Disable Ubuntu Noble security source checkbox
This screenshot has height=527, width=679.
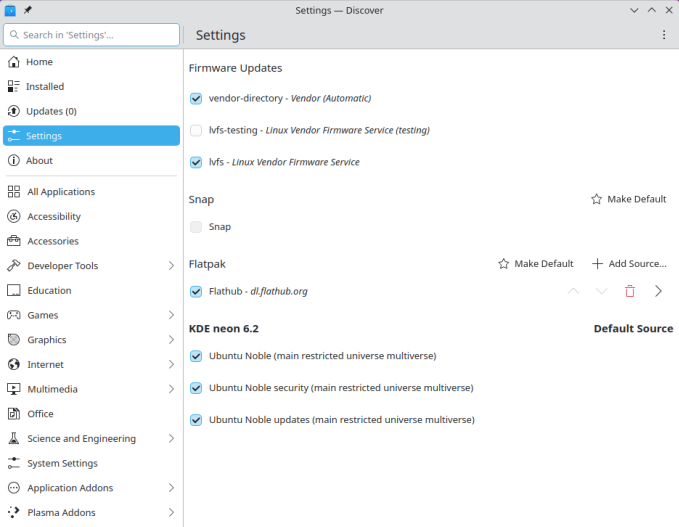click(196, 388)
